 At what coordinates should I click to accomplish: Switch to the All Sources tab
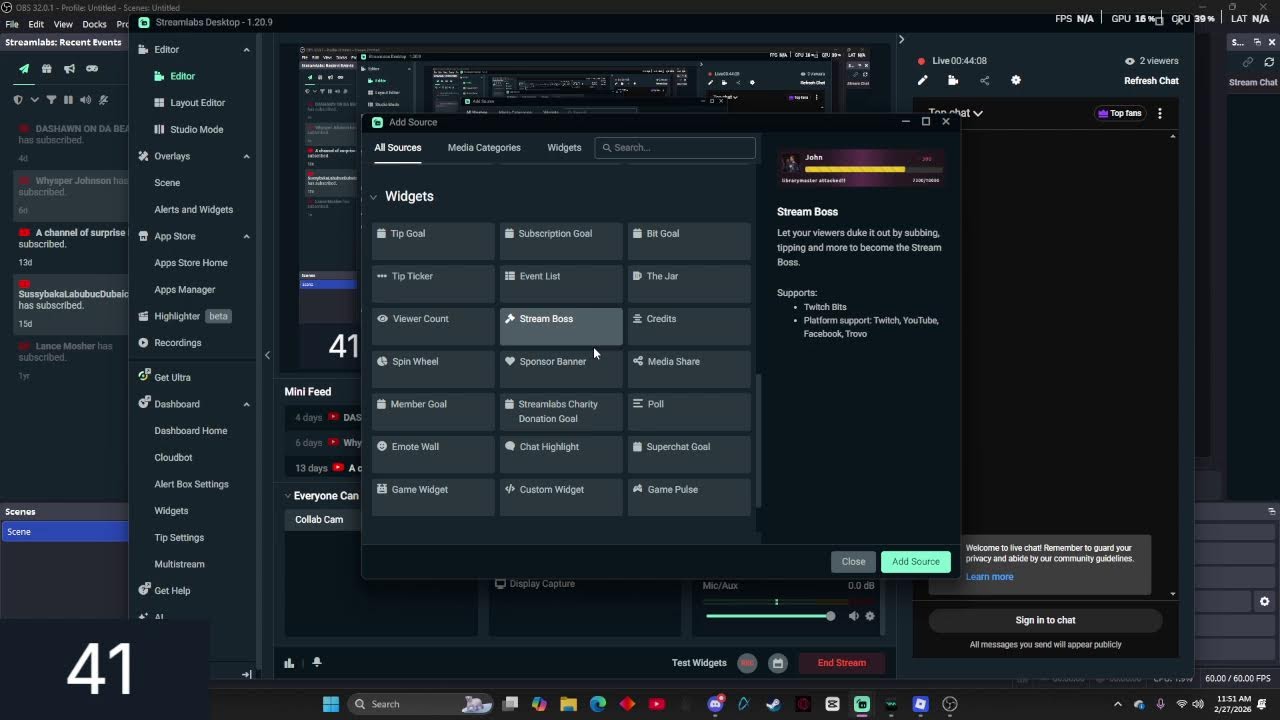[398, 148]
